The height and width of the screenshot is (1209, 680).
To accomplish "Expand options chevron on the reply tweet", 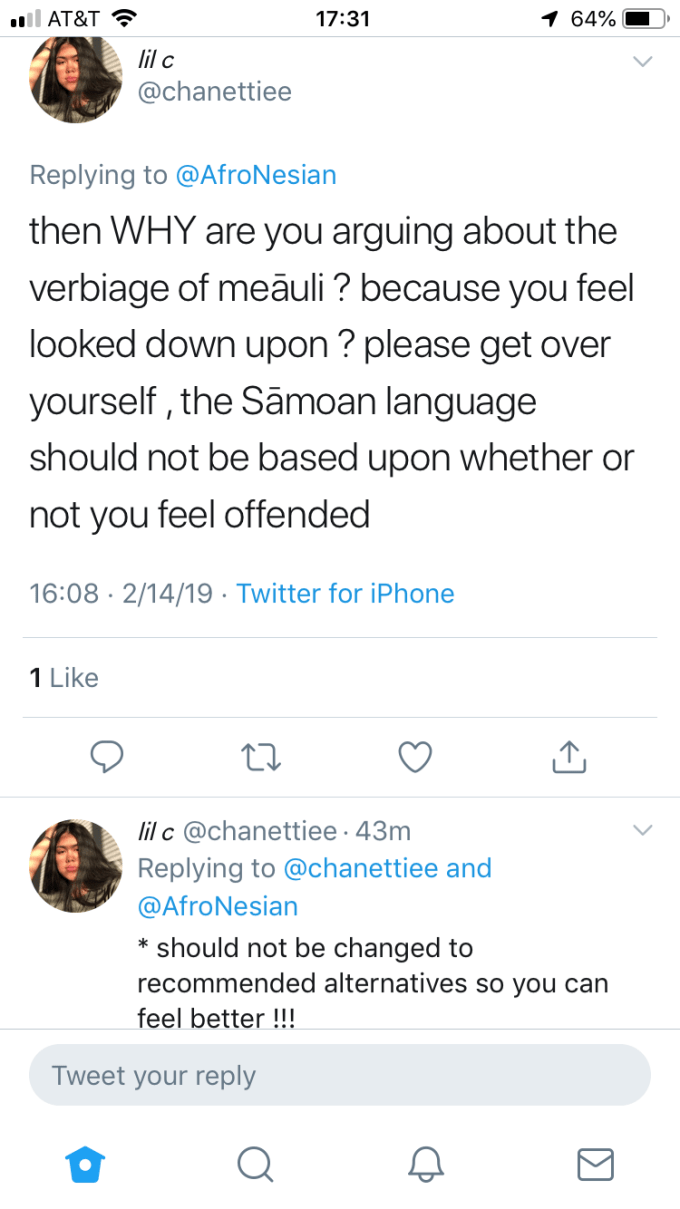I will click(643, 831).
